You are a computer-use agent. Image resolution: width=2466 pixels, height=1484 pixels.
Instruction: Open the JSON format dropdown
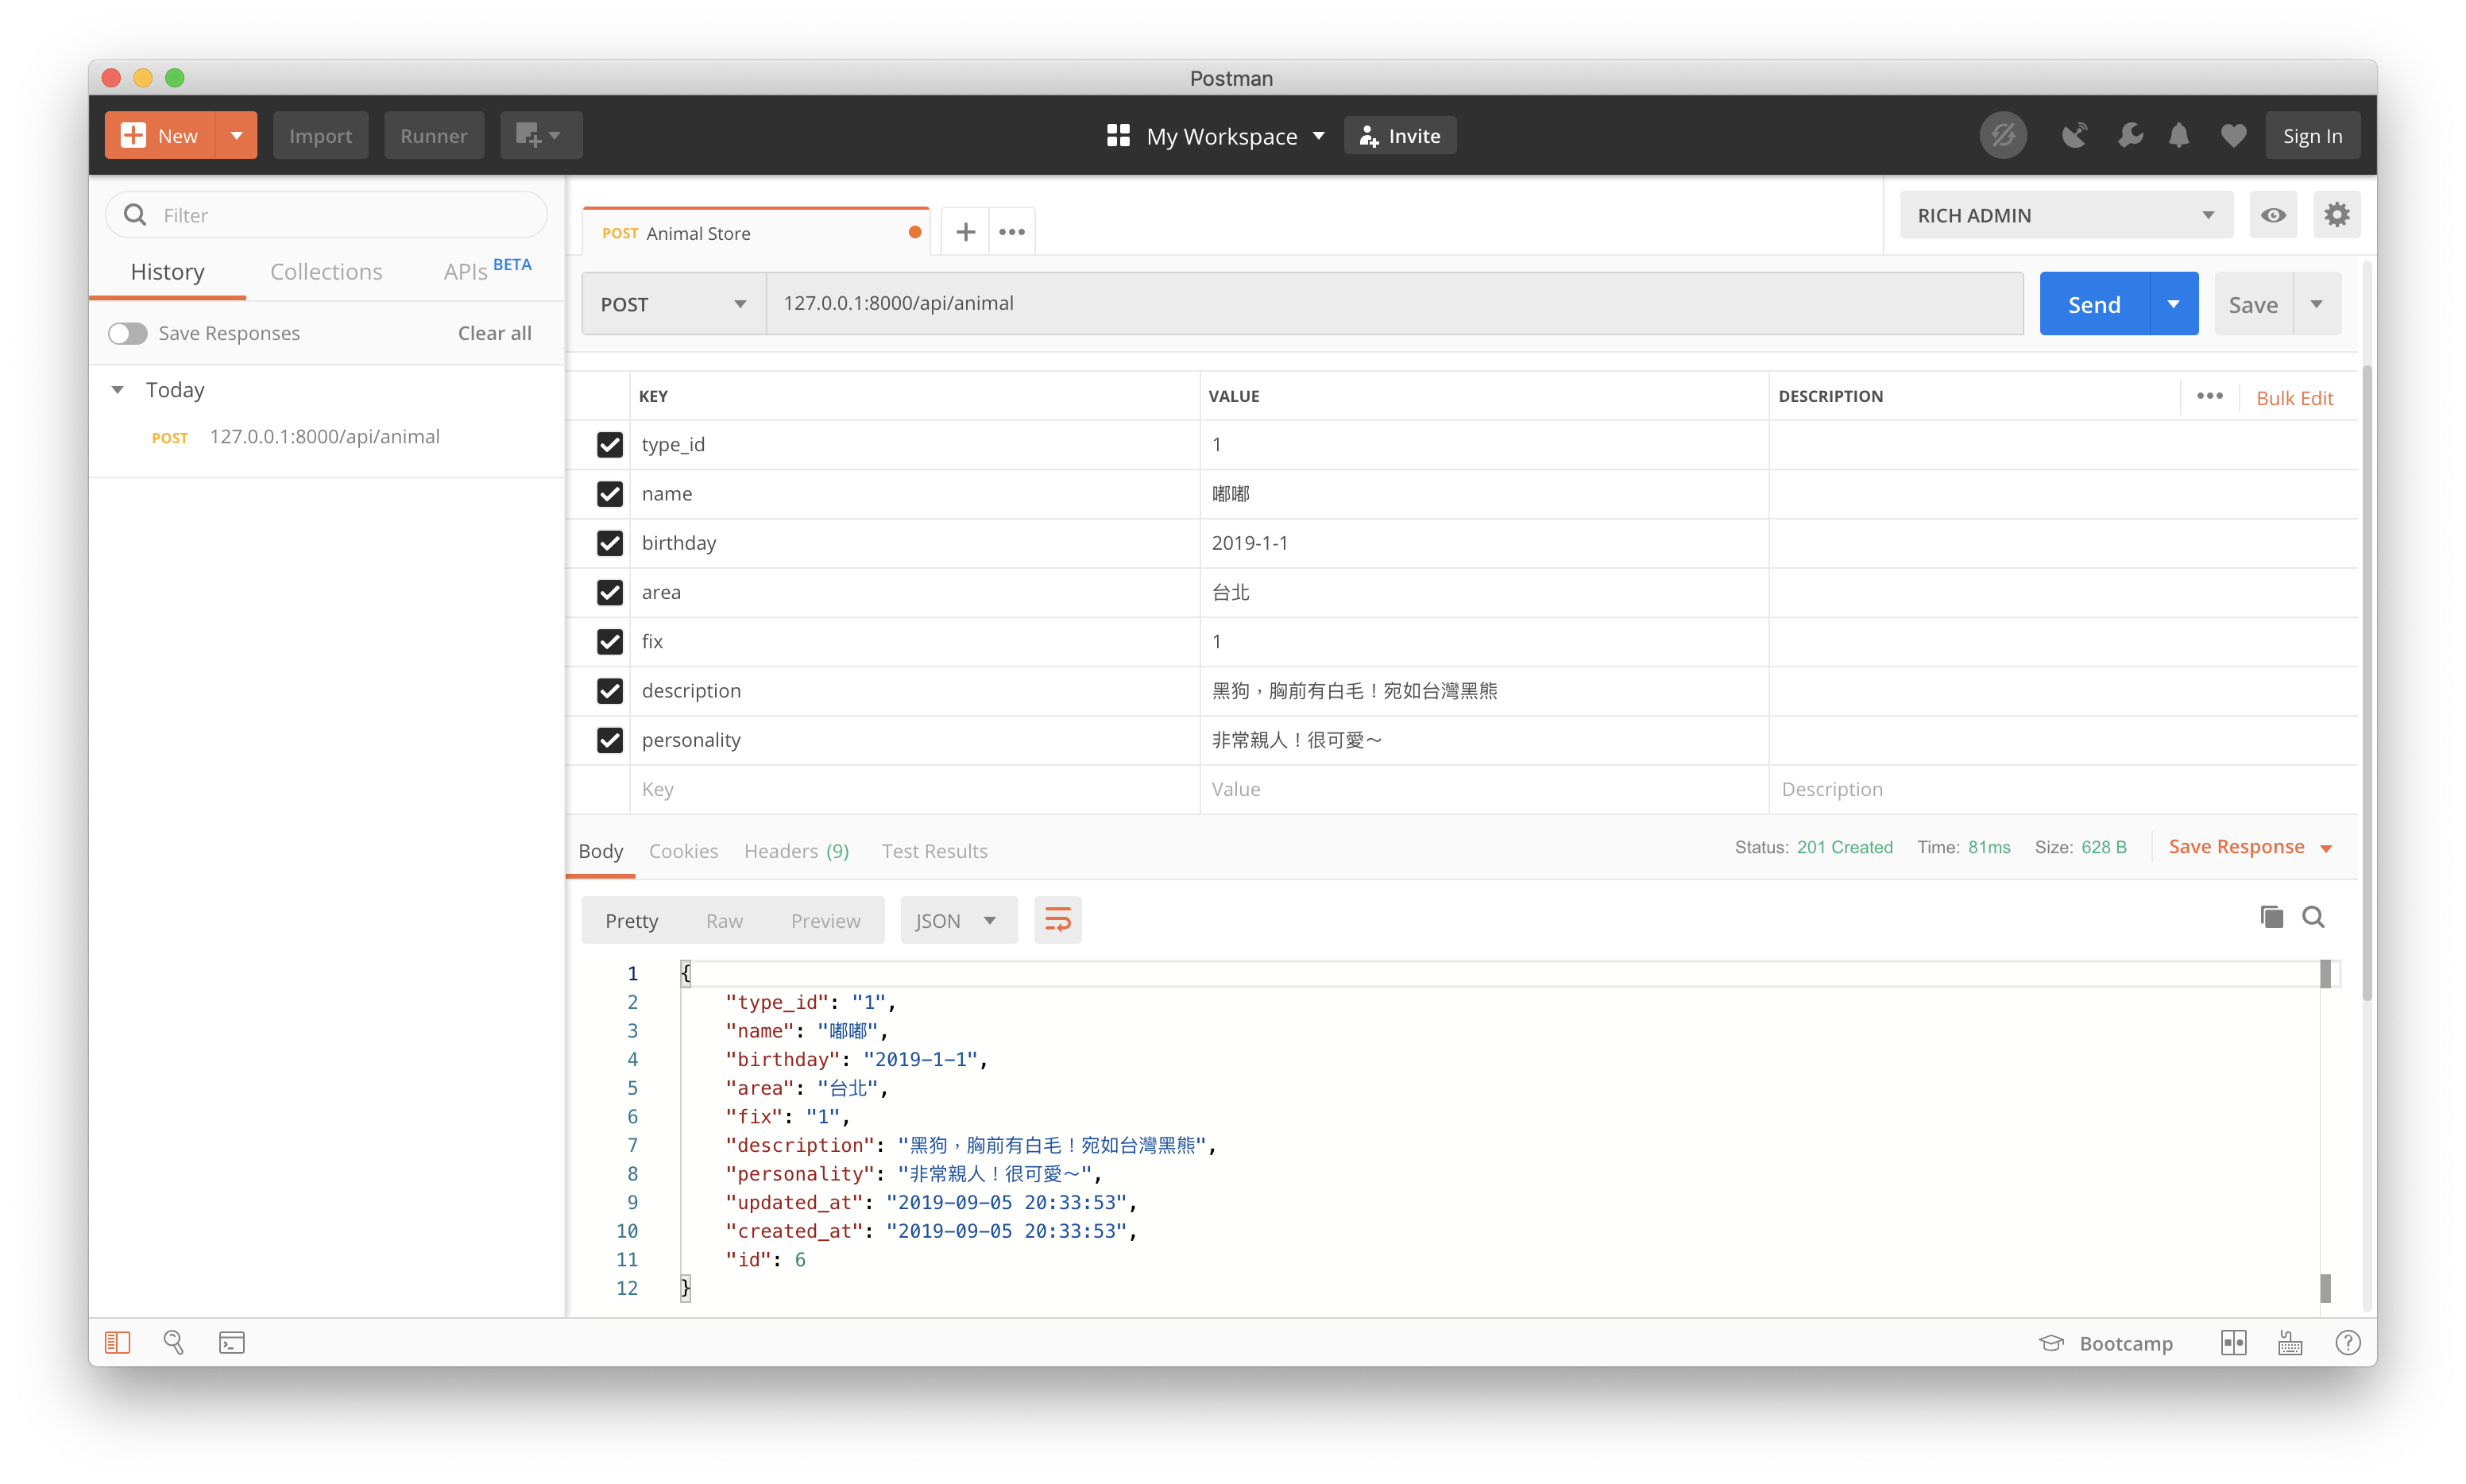point(957,920)
